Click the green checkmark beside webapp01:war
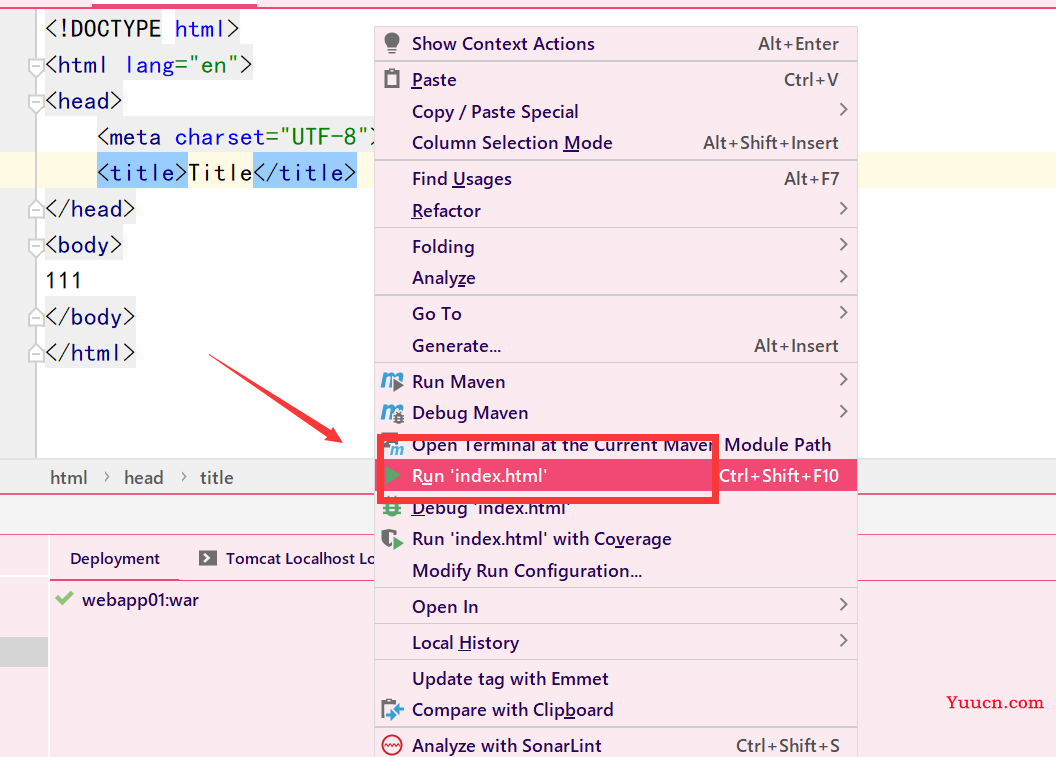Image resolution: width=1056 pixels, height=757 pixels. pyautogui.click(x=65, y=598)
